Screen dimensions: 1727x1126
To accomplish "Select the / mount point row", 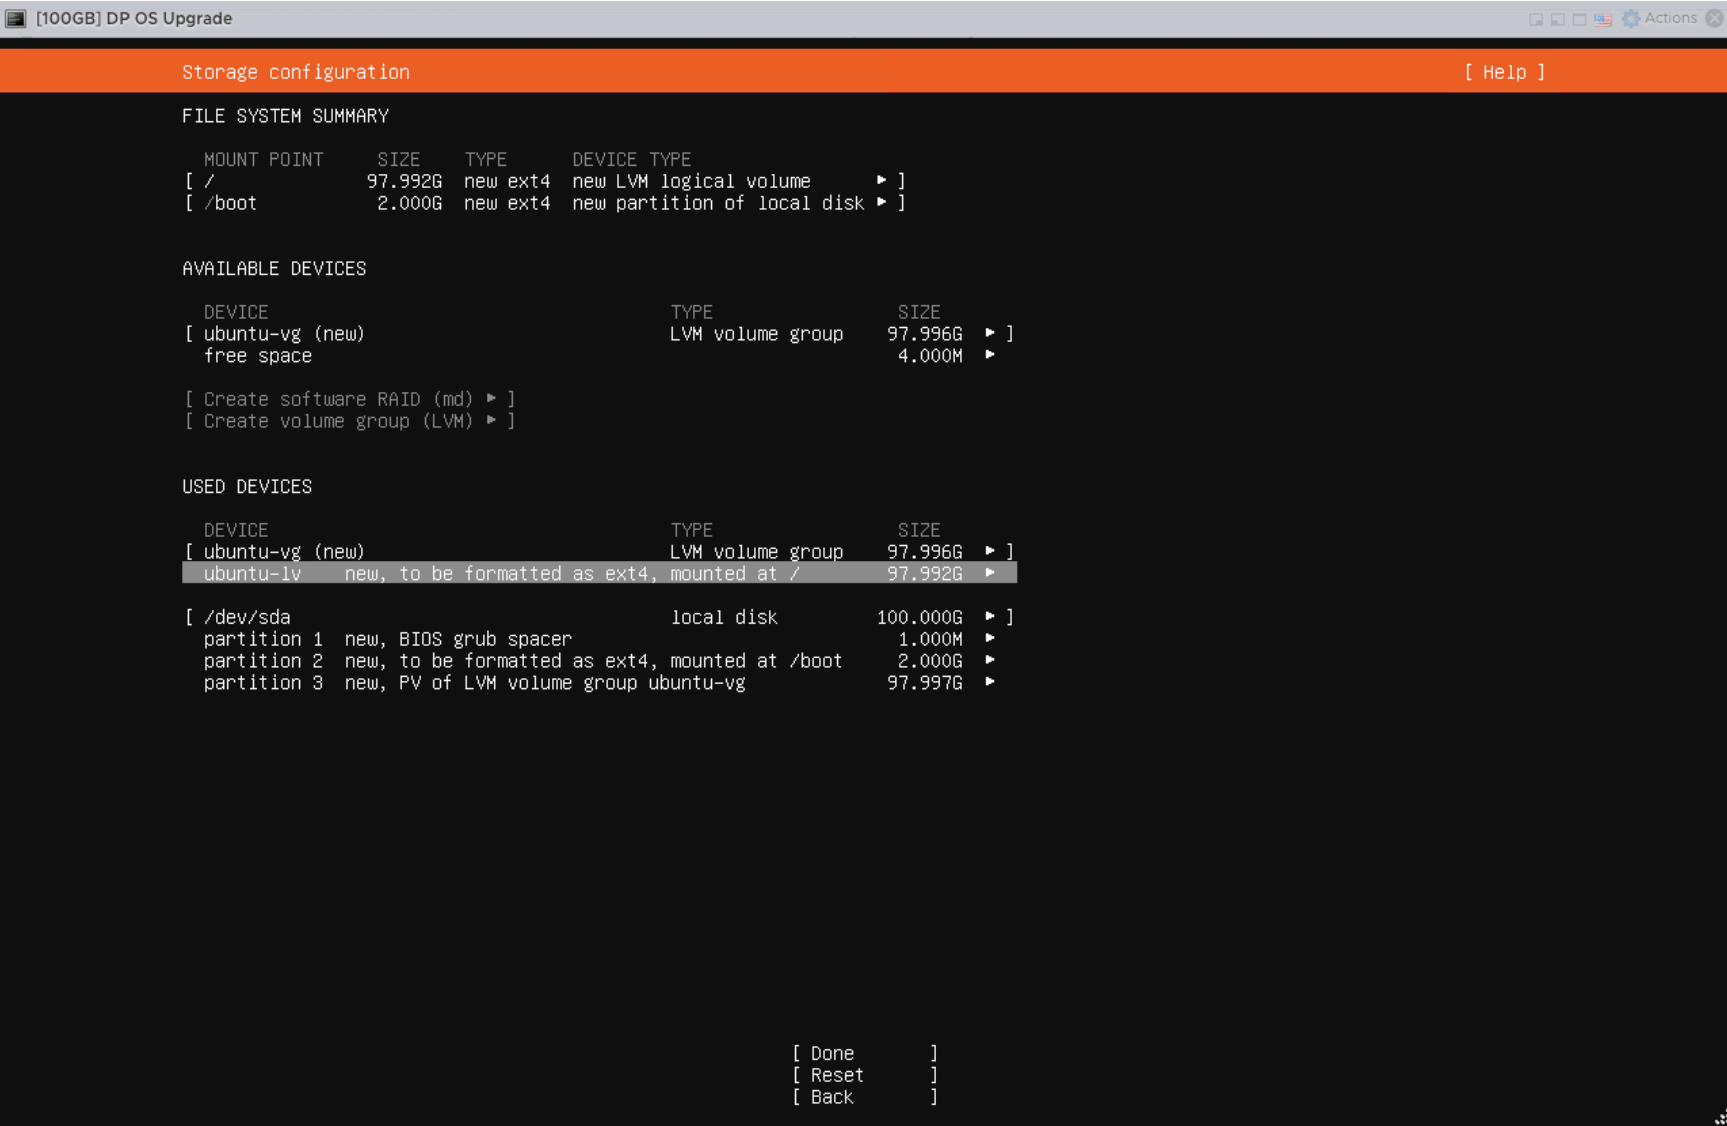I will point(545,181).
